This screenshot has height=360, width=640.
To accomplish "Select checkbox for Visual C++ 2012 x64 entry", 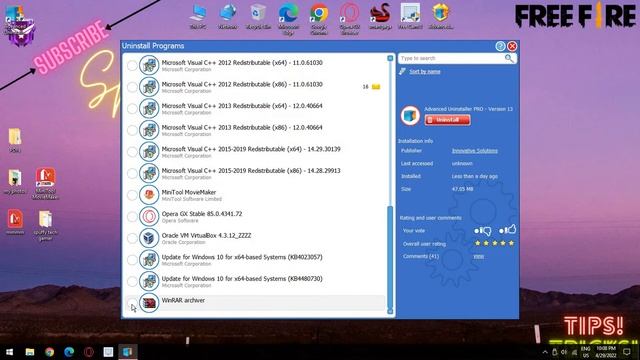I will 132,65.
